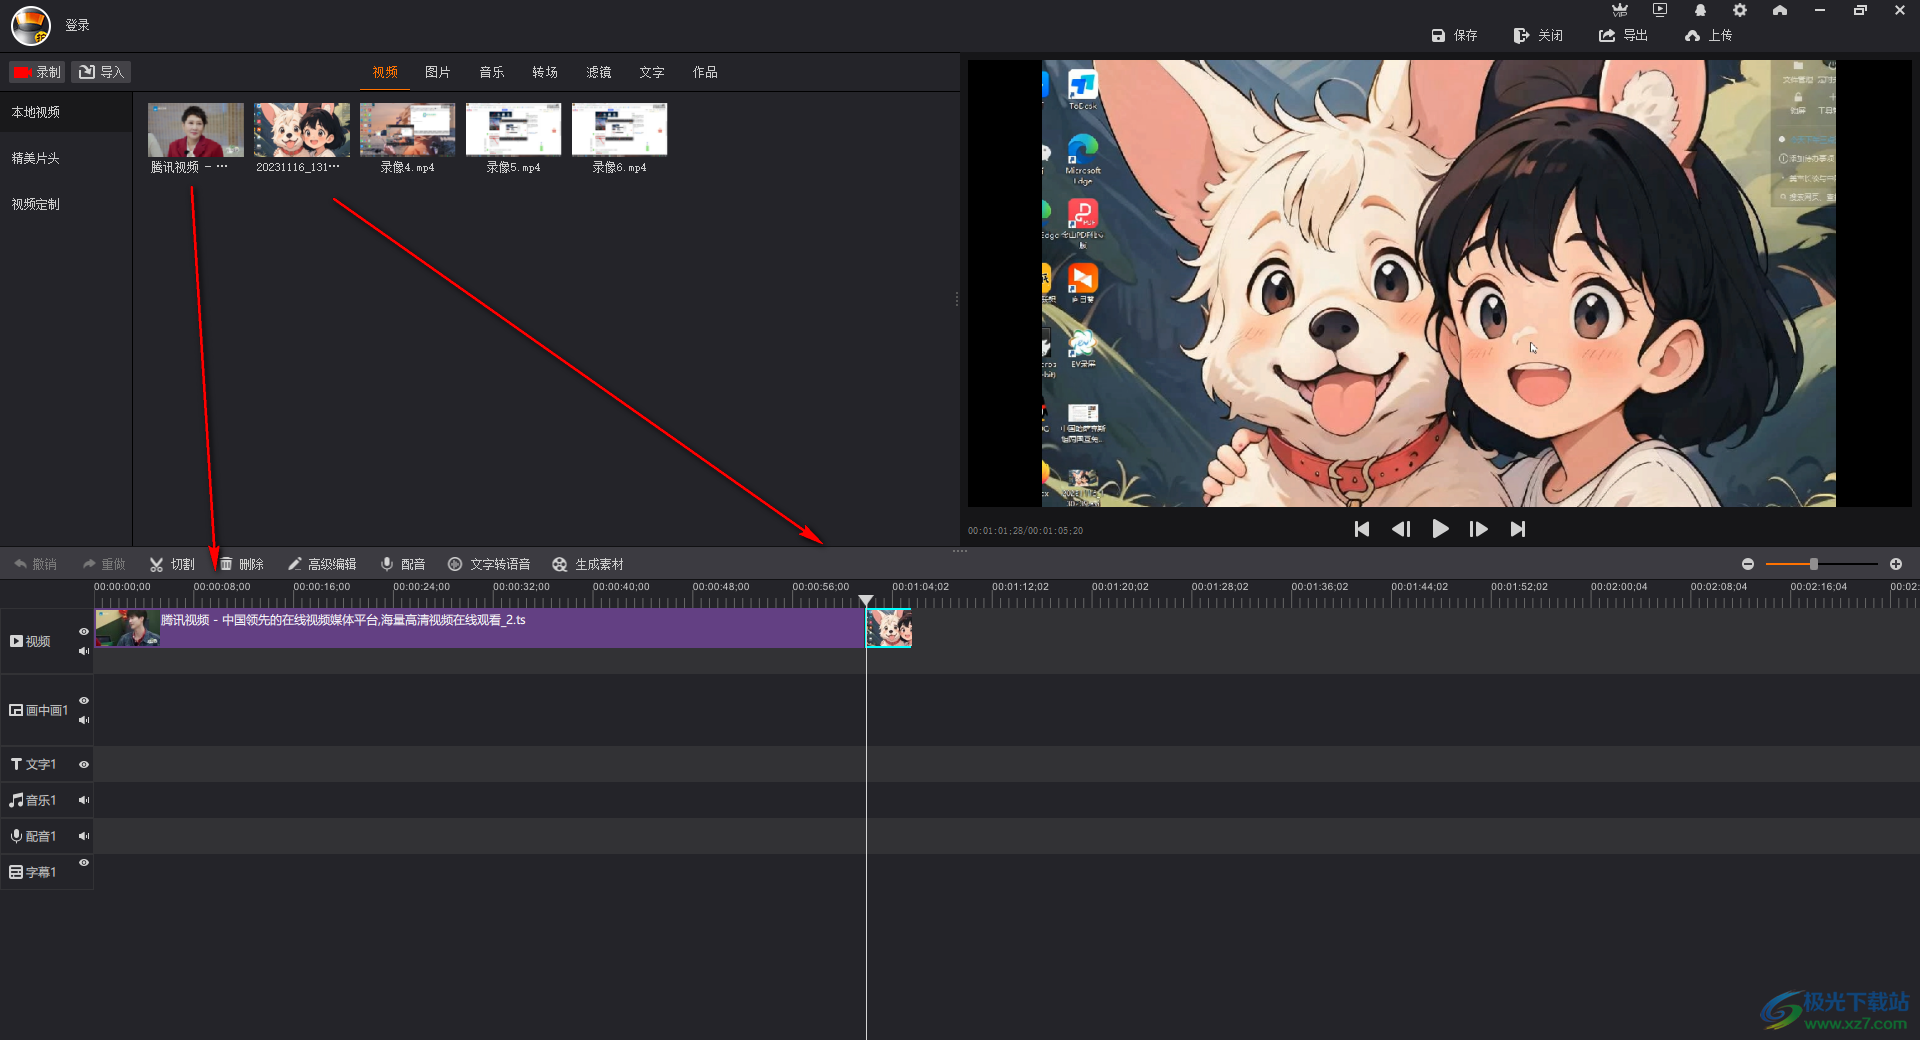1920x1040 pixels.
Task: Open 文字转语音 text-to-speech tool
Action: coord(489,564)
